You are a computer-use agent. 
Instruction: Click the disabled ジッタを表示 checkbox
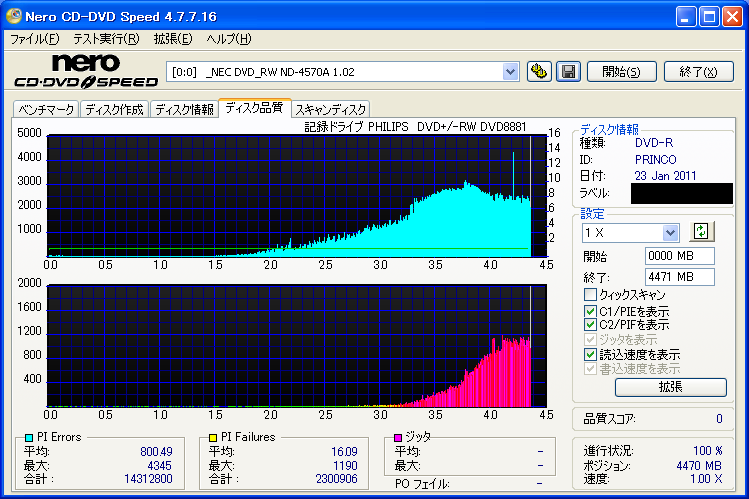[x=590, y=340]
